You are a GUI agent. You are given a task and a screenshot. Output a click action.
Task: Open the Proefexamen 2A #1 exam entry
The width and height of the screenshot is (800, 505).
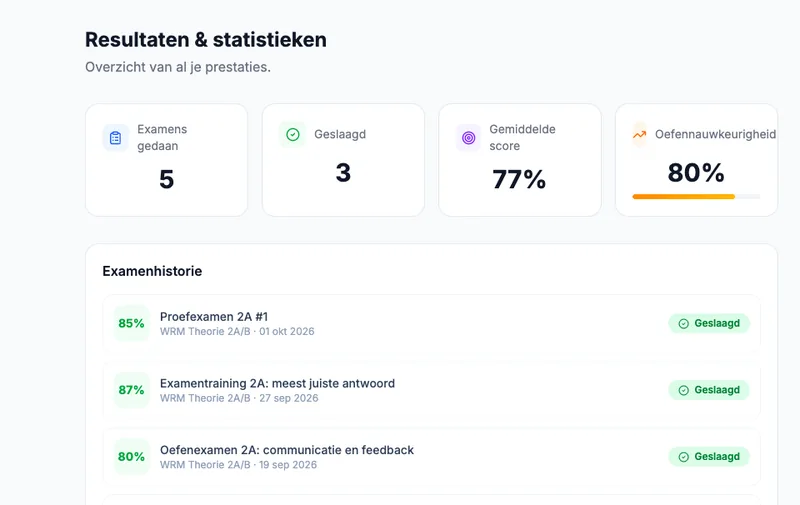[432, 323]
